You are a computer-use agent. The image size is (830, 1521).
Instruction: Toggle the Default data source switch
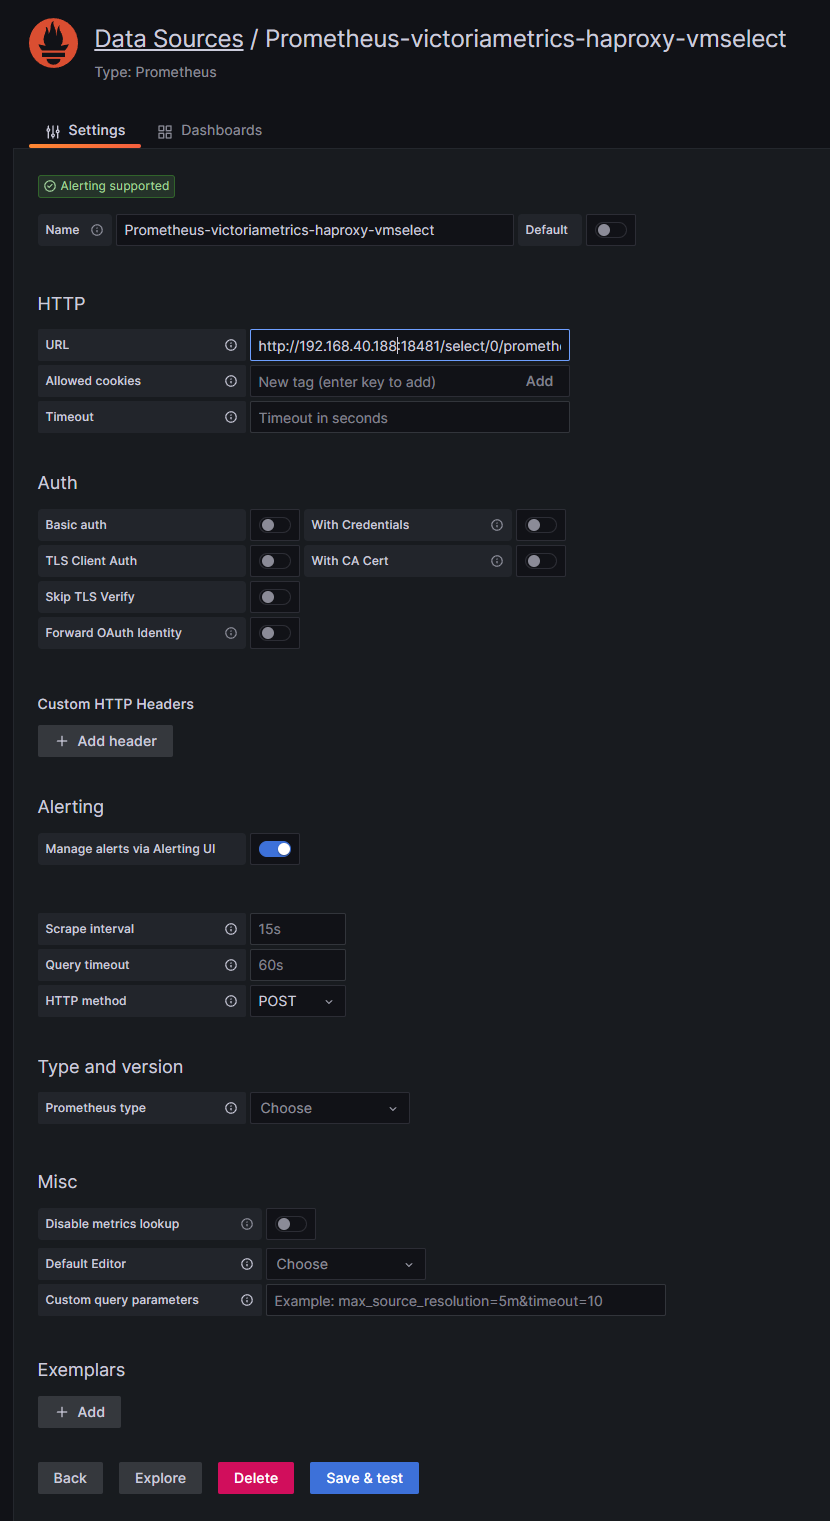pyautogui.click(x=611, y=230)
